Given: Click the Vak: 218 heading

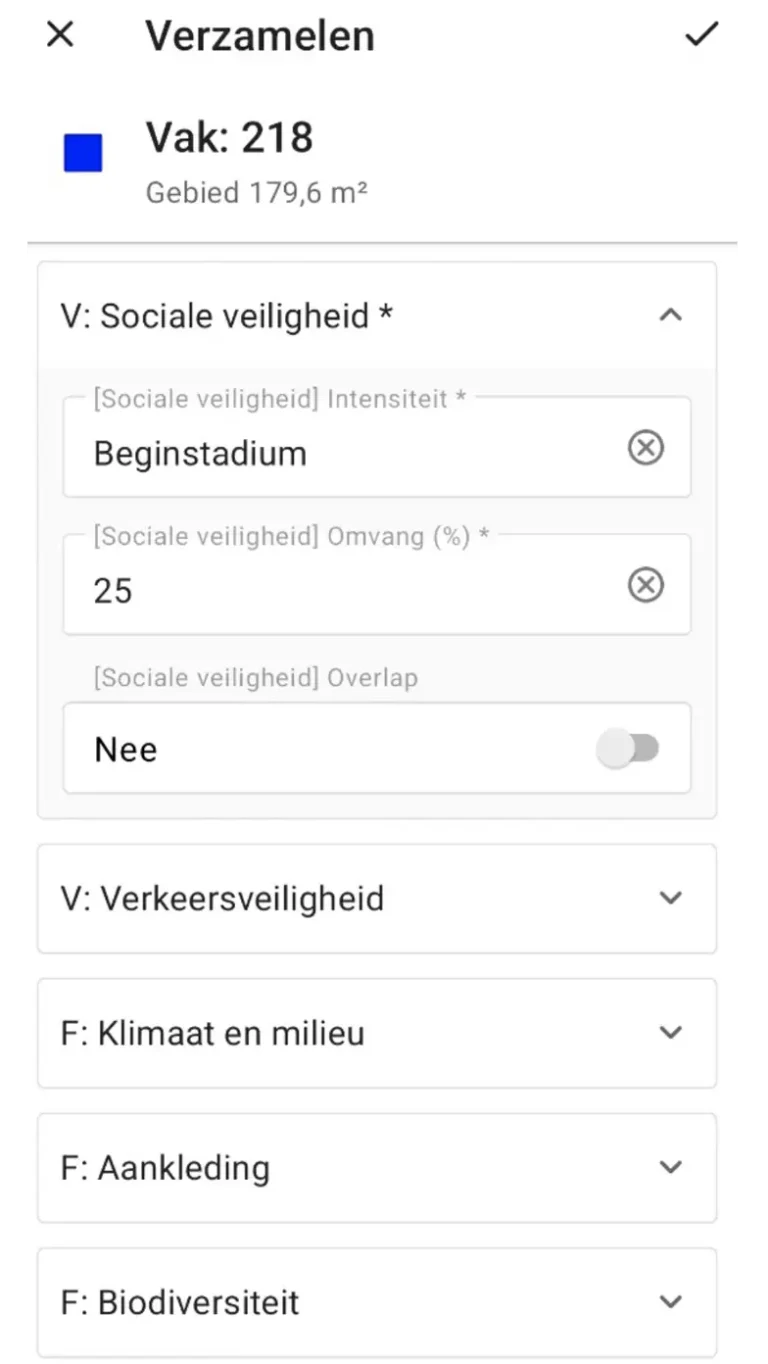Looking at the screenshot, I should pos(229,138).
